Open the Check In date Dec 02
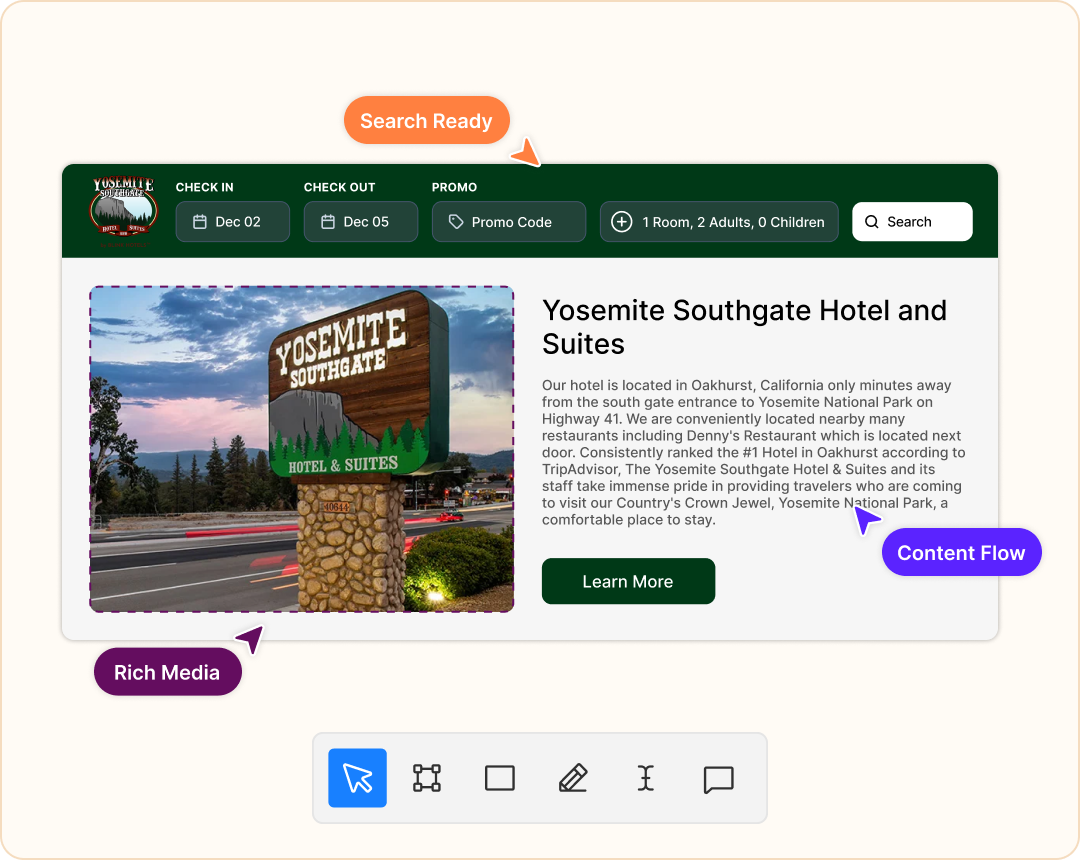This screenshot has height=860, width=1080. coord(233,222)
